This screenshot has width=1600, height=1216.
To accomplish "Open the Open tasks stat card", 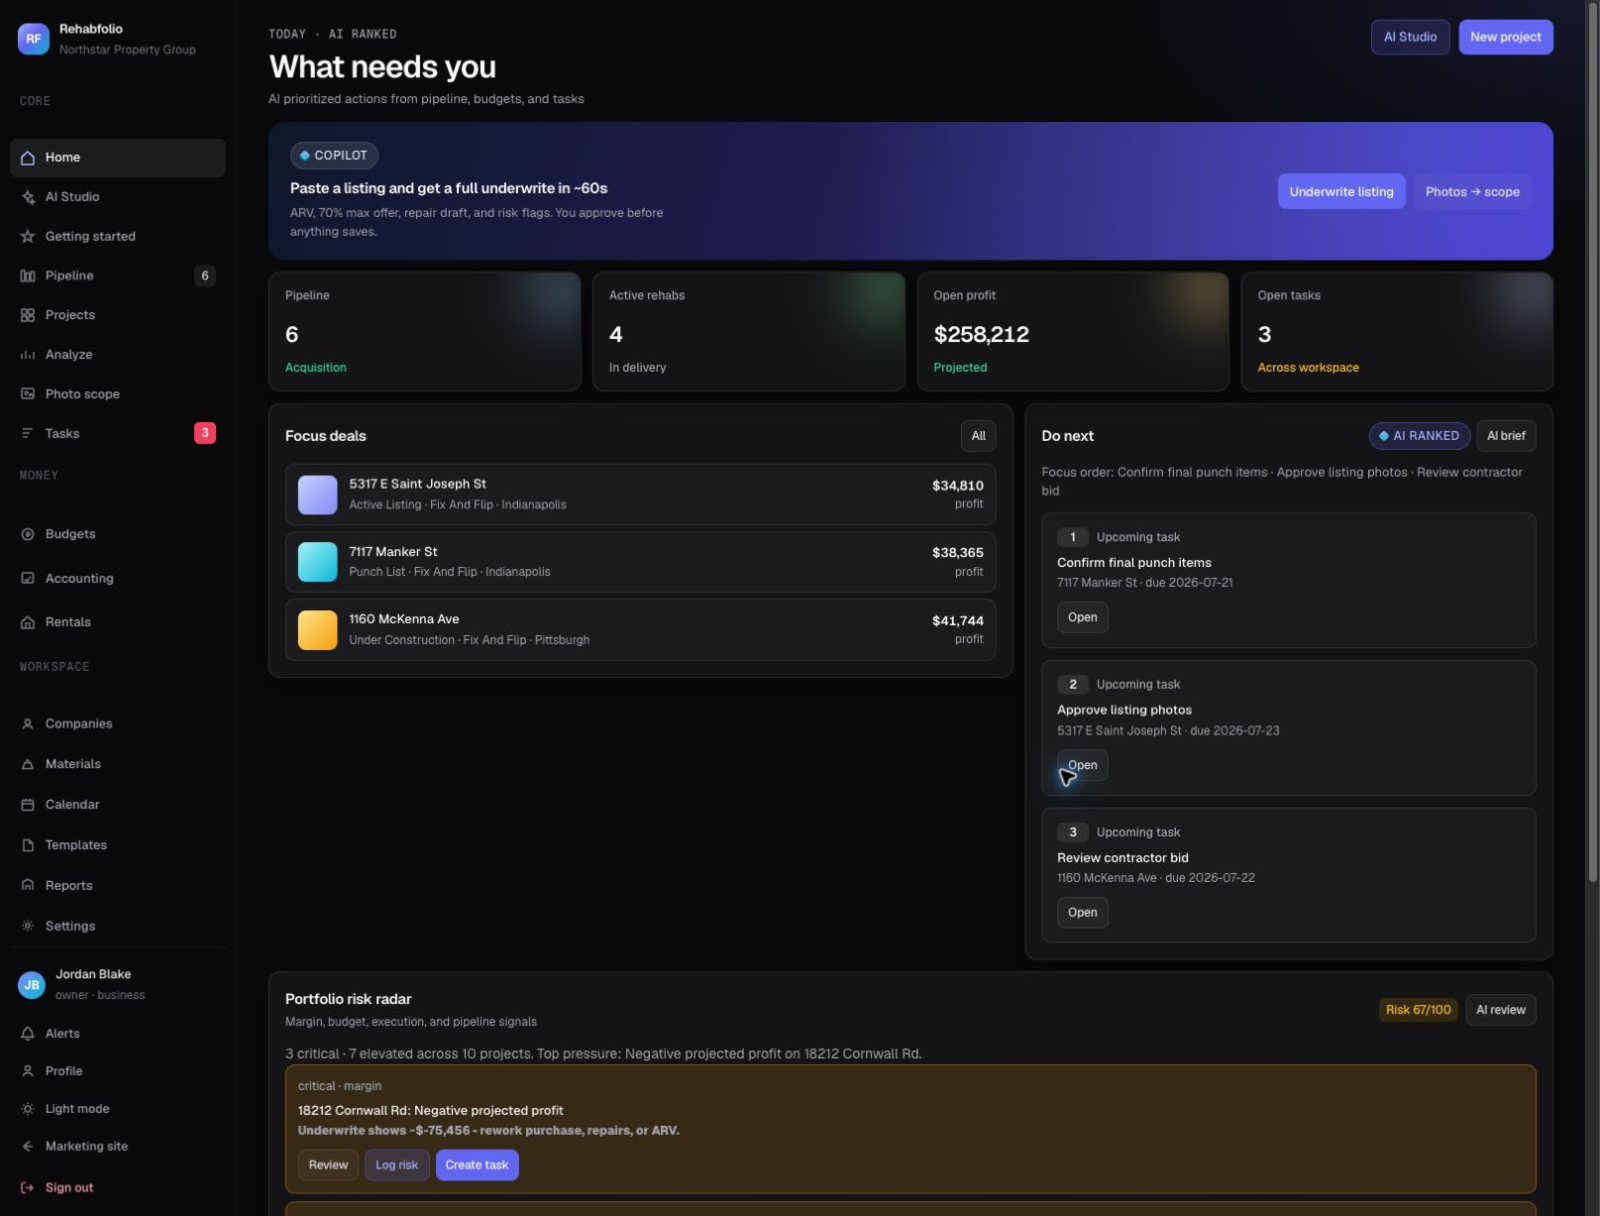I will 1397,332.
